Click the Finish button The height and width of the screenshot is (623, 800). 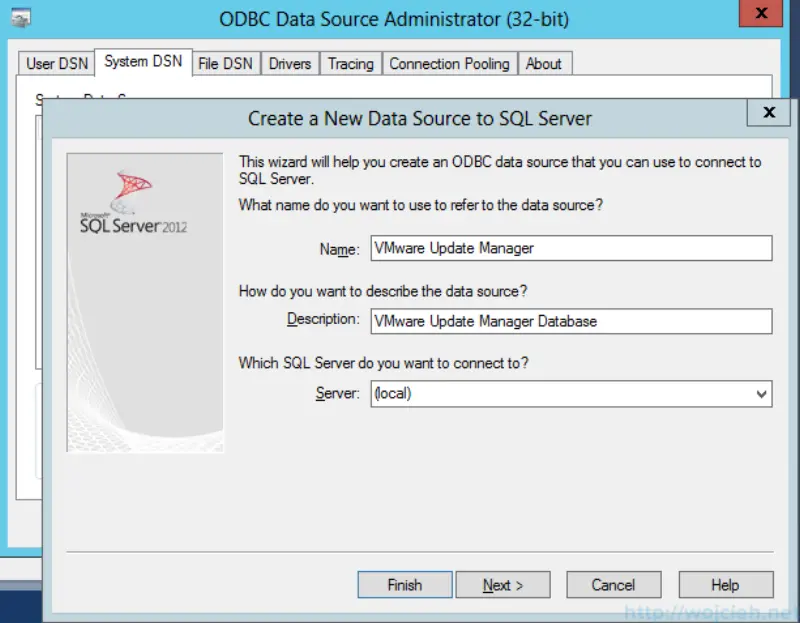pos(404,585)
